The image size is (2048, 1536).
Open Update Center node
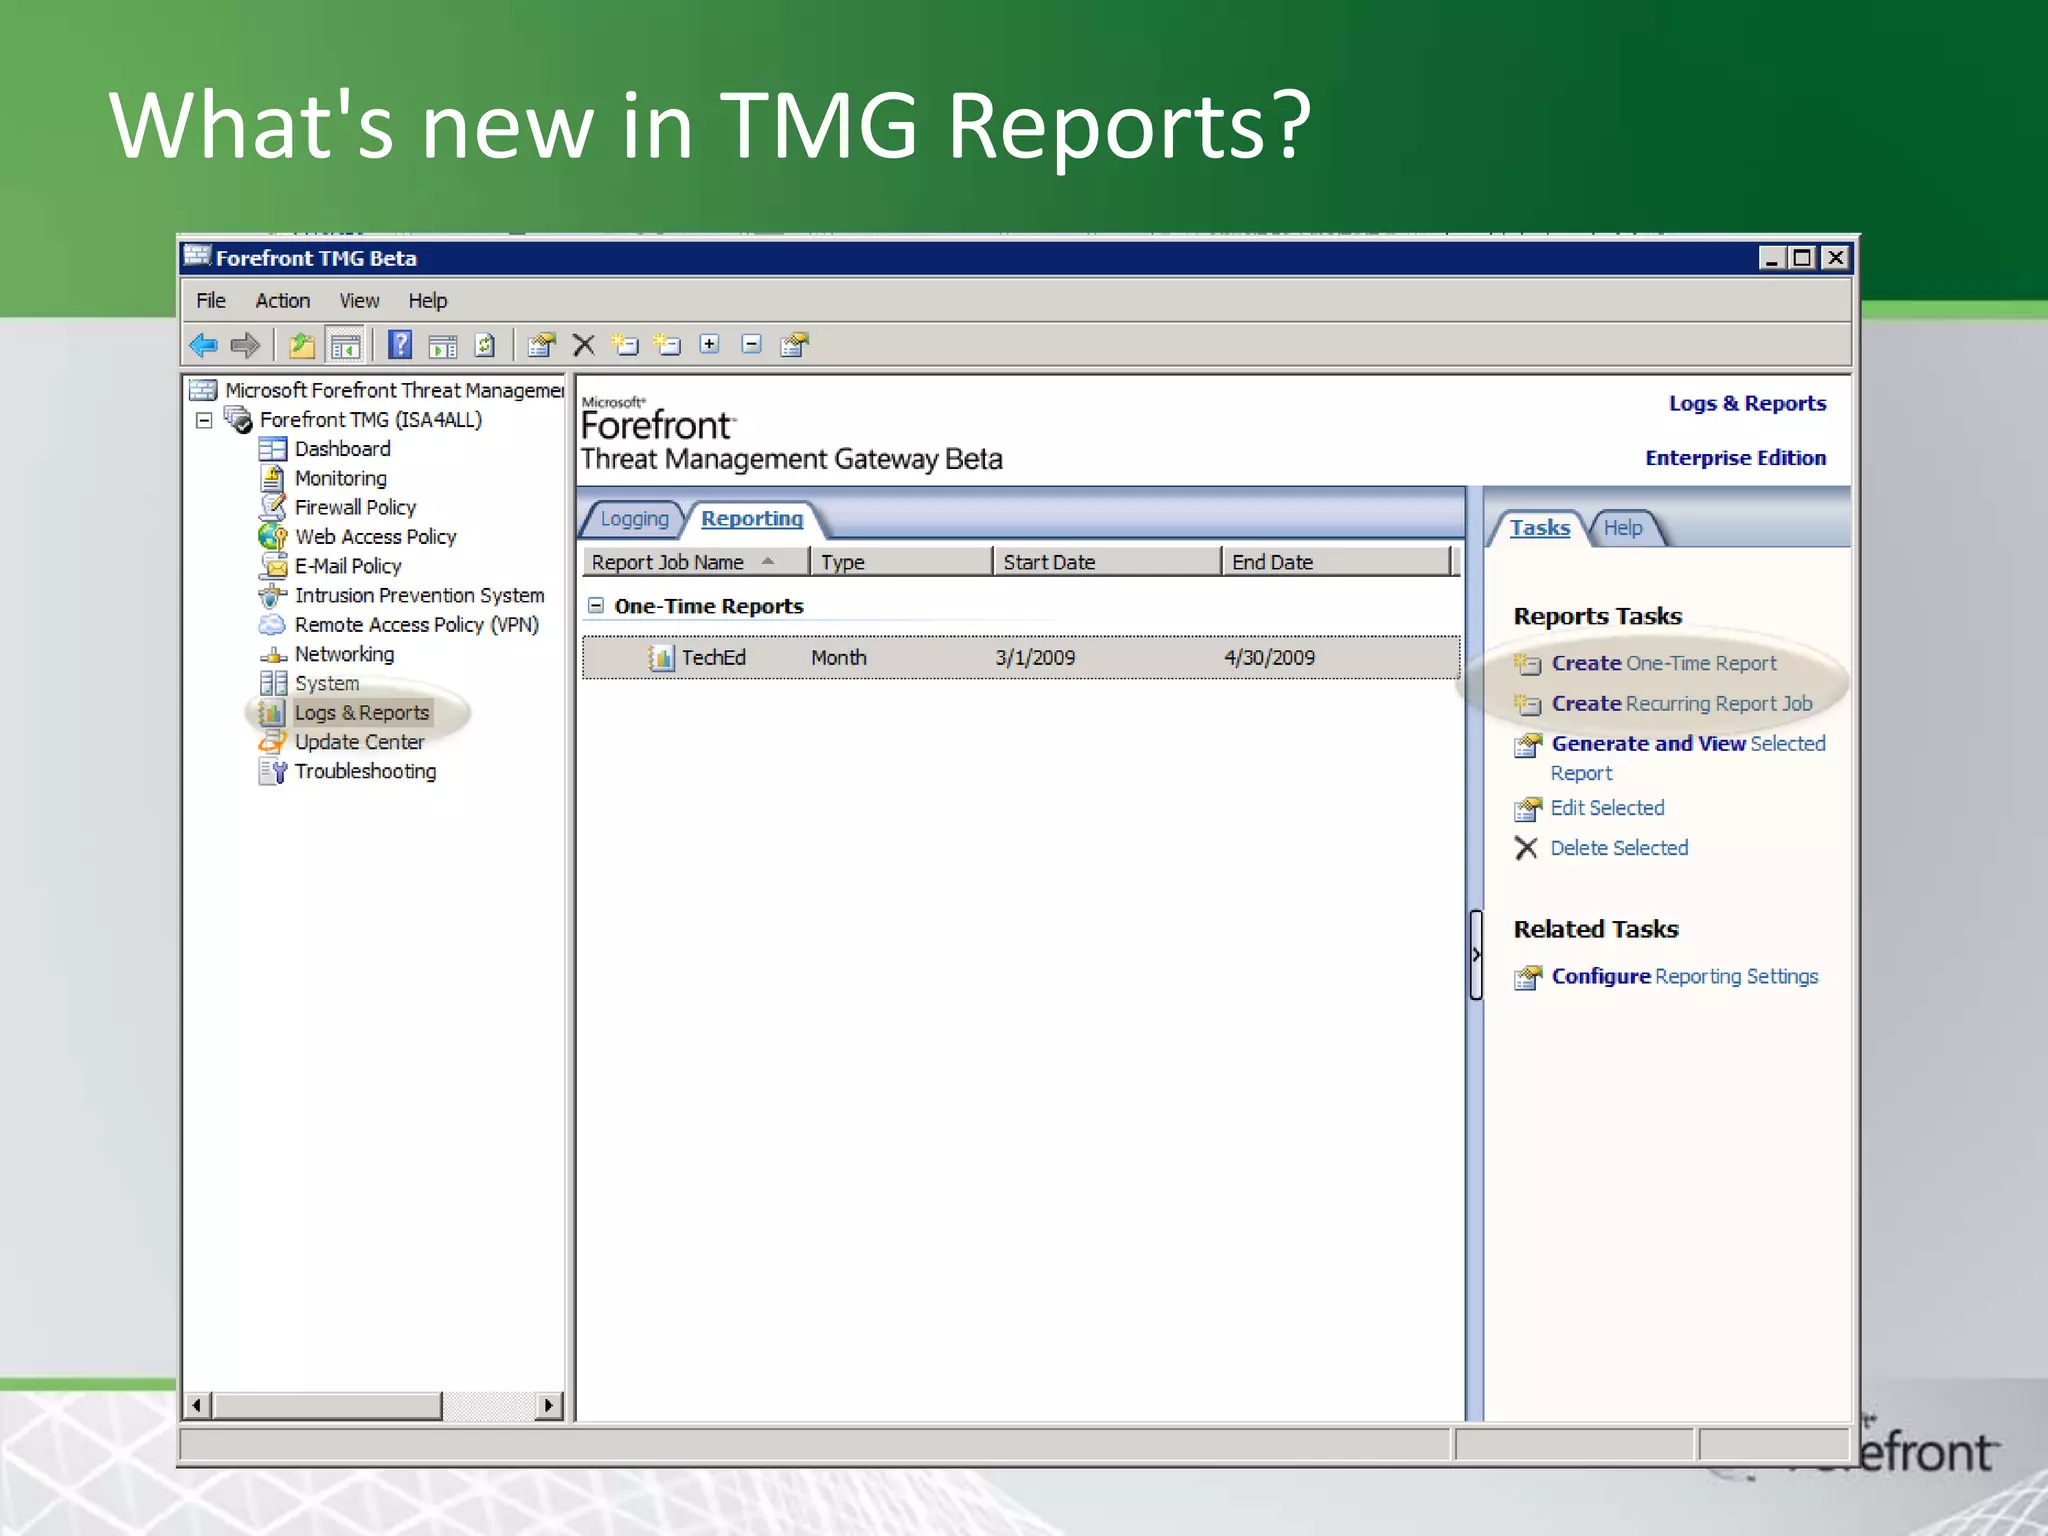359,742
